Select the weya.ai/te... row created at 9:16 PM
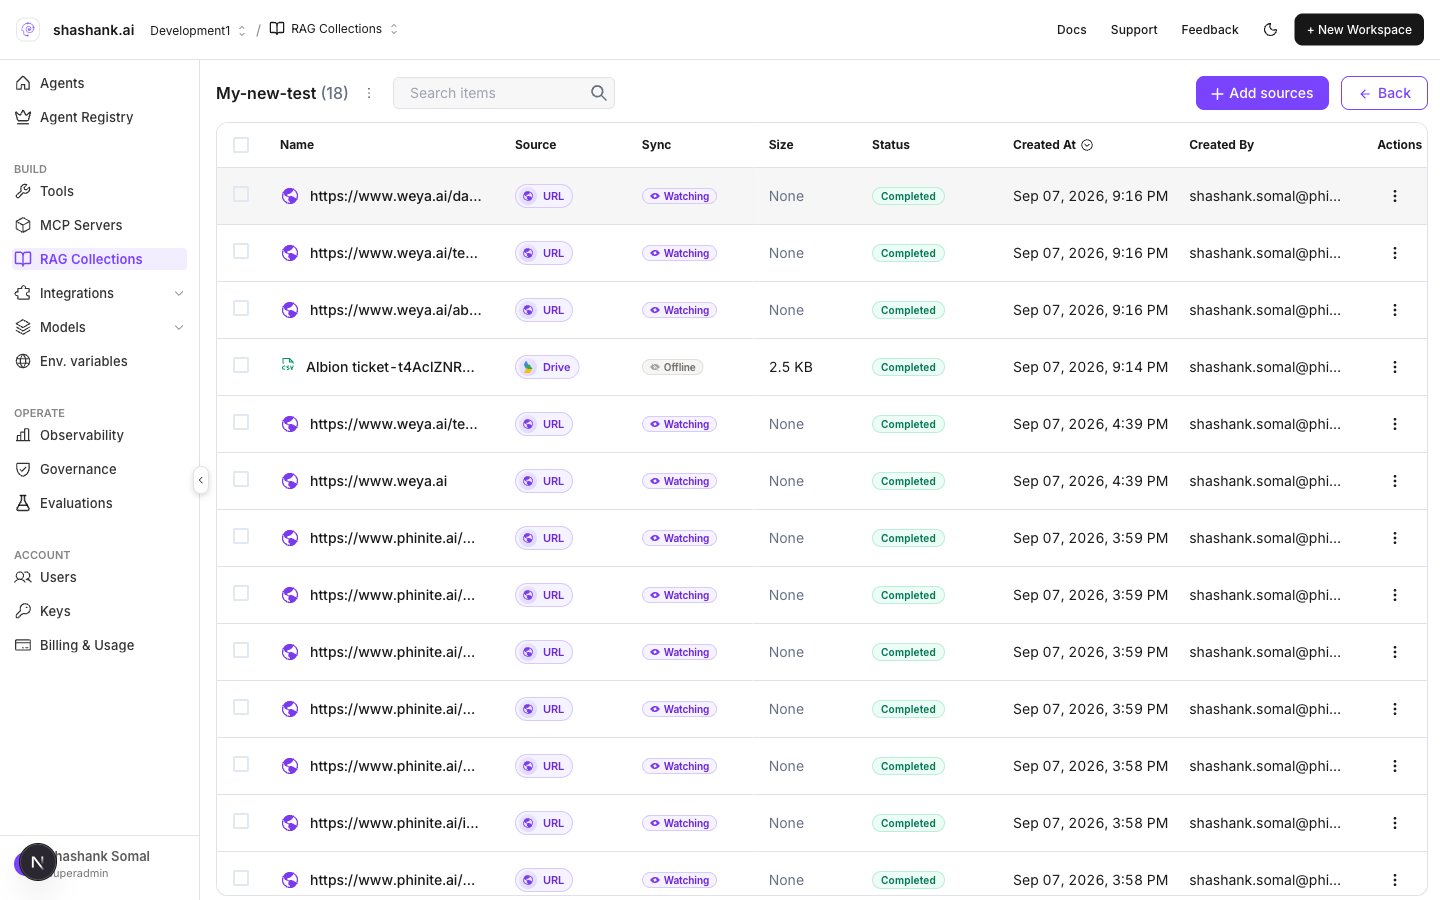 click(x=241, y=251)
